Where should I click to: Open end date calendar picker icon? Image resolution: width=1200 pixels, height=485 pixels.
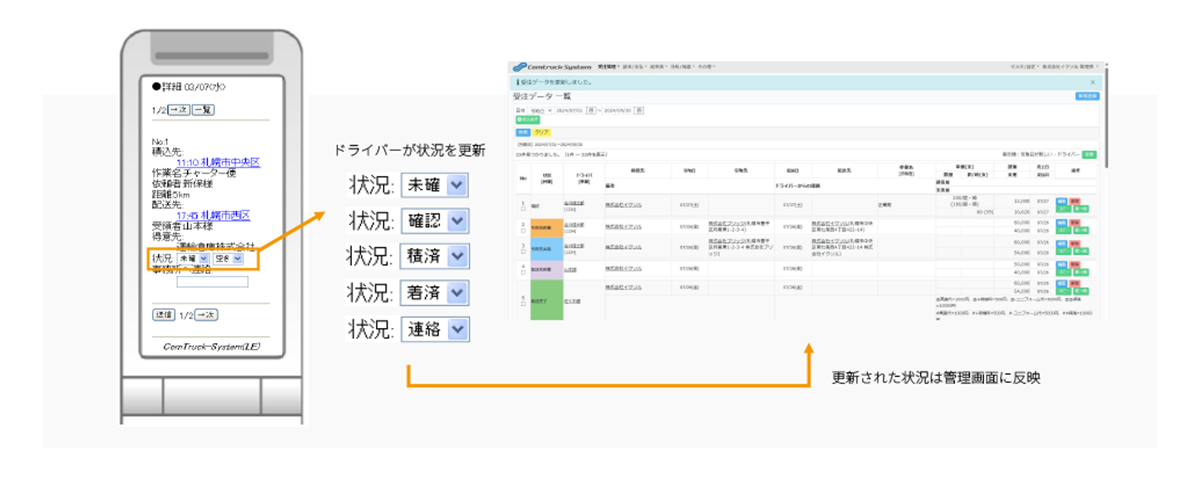point(639,109)
